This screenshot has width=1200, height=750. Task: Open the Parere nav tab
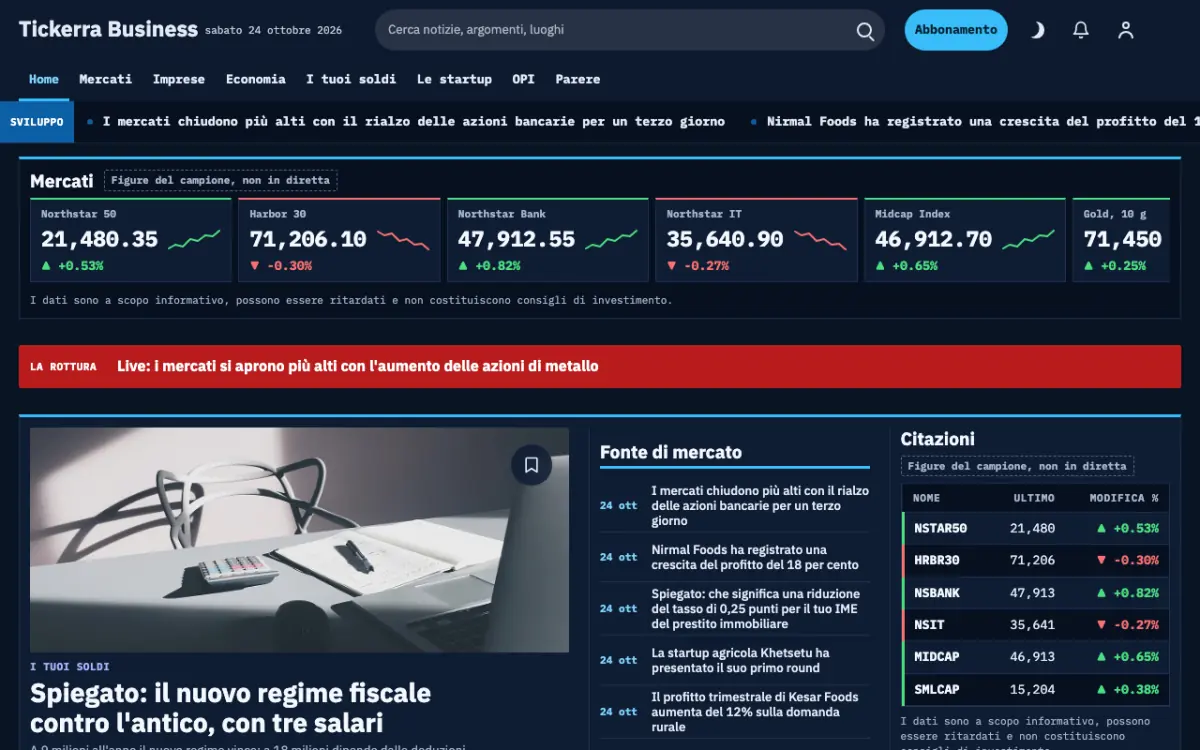578,80
